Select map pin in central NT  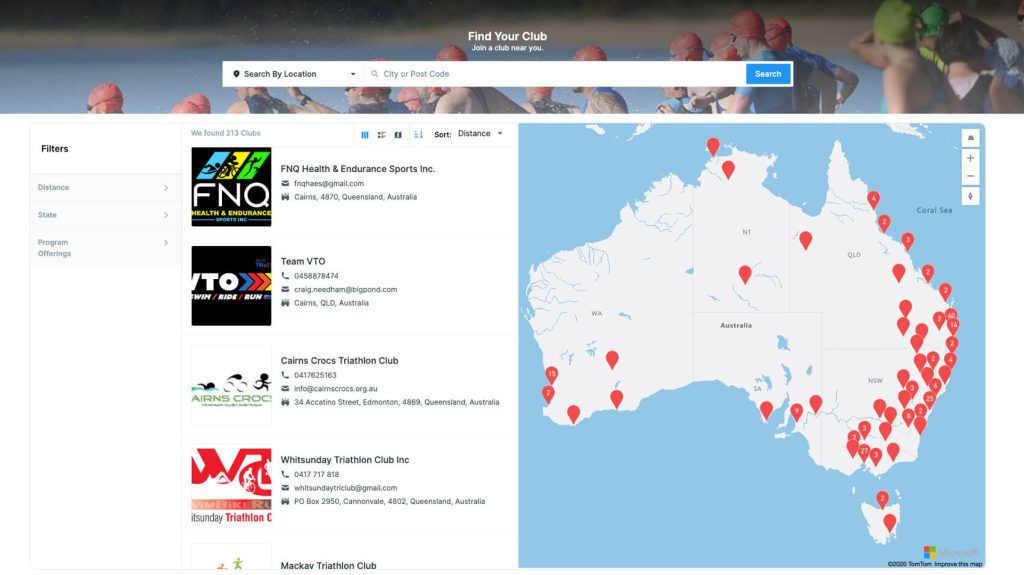pyautogui.click(x=745, y=274)
